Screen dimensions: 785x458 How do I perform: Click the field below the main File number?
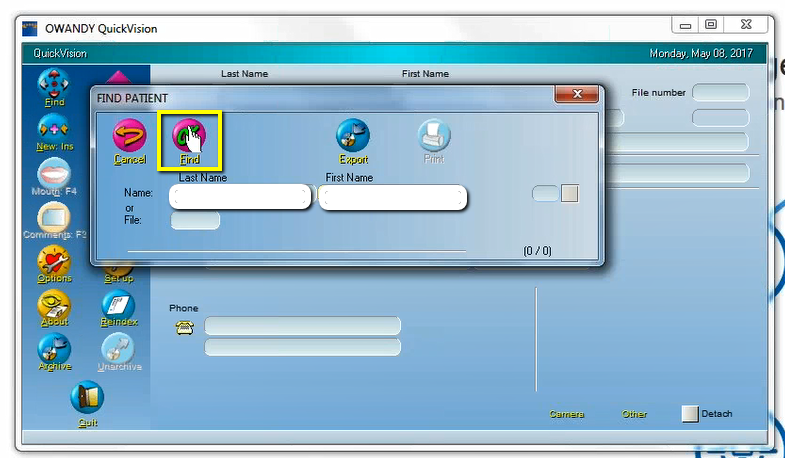(720, 118)
